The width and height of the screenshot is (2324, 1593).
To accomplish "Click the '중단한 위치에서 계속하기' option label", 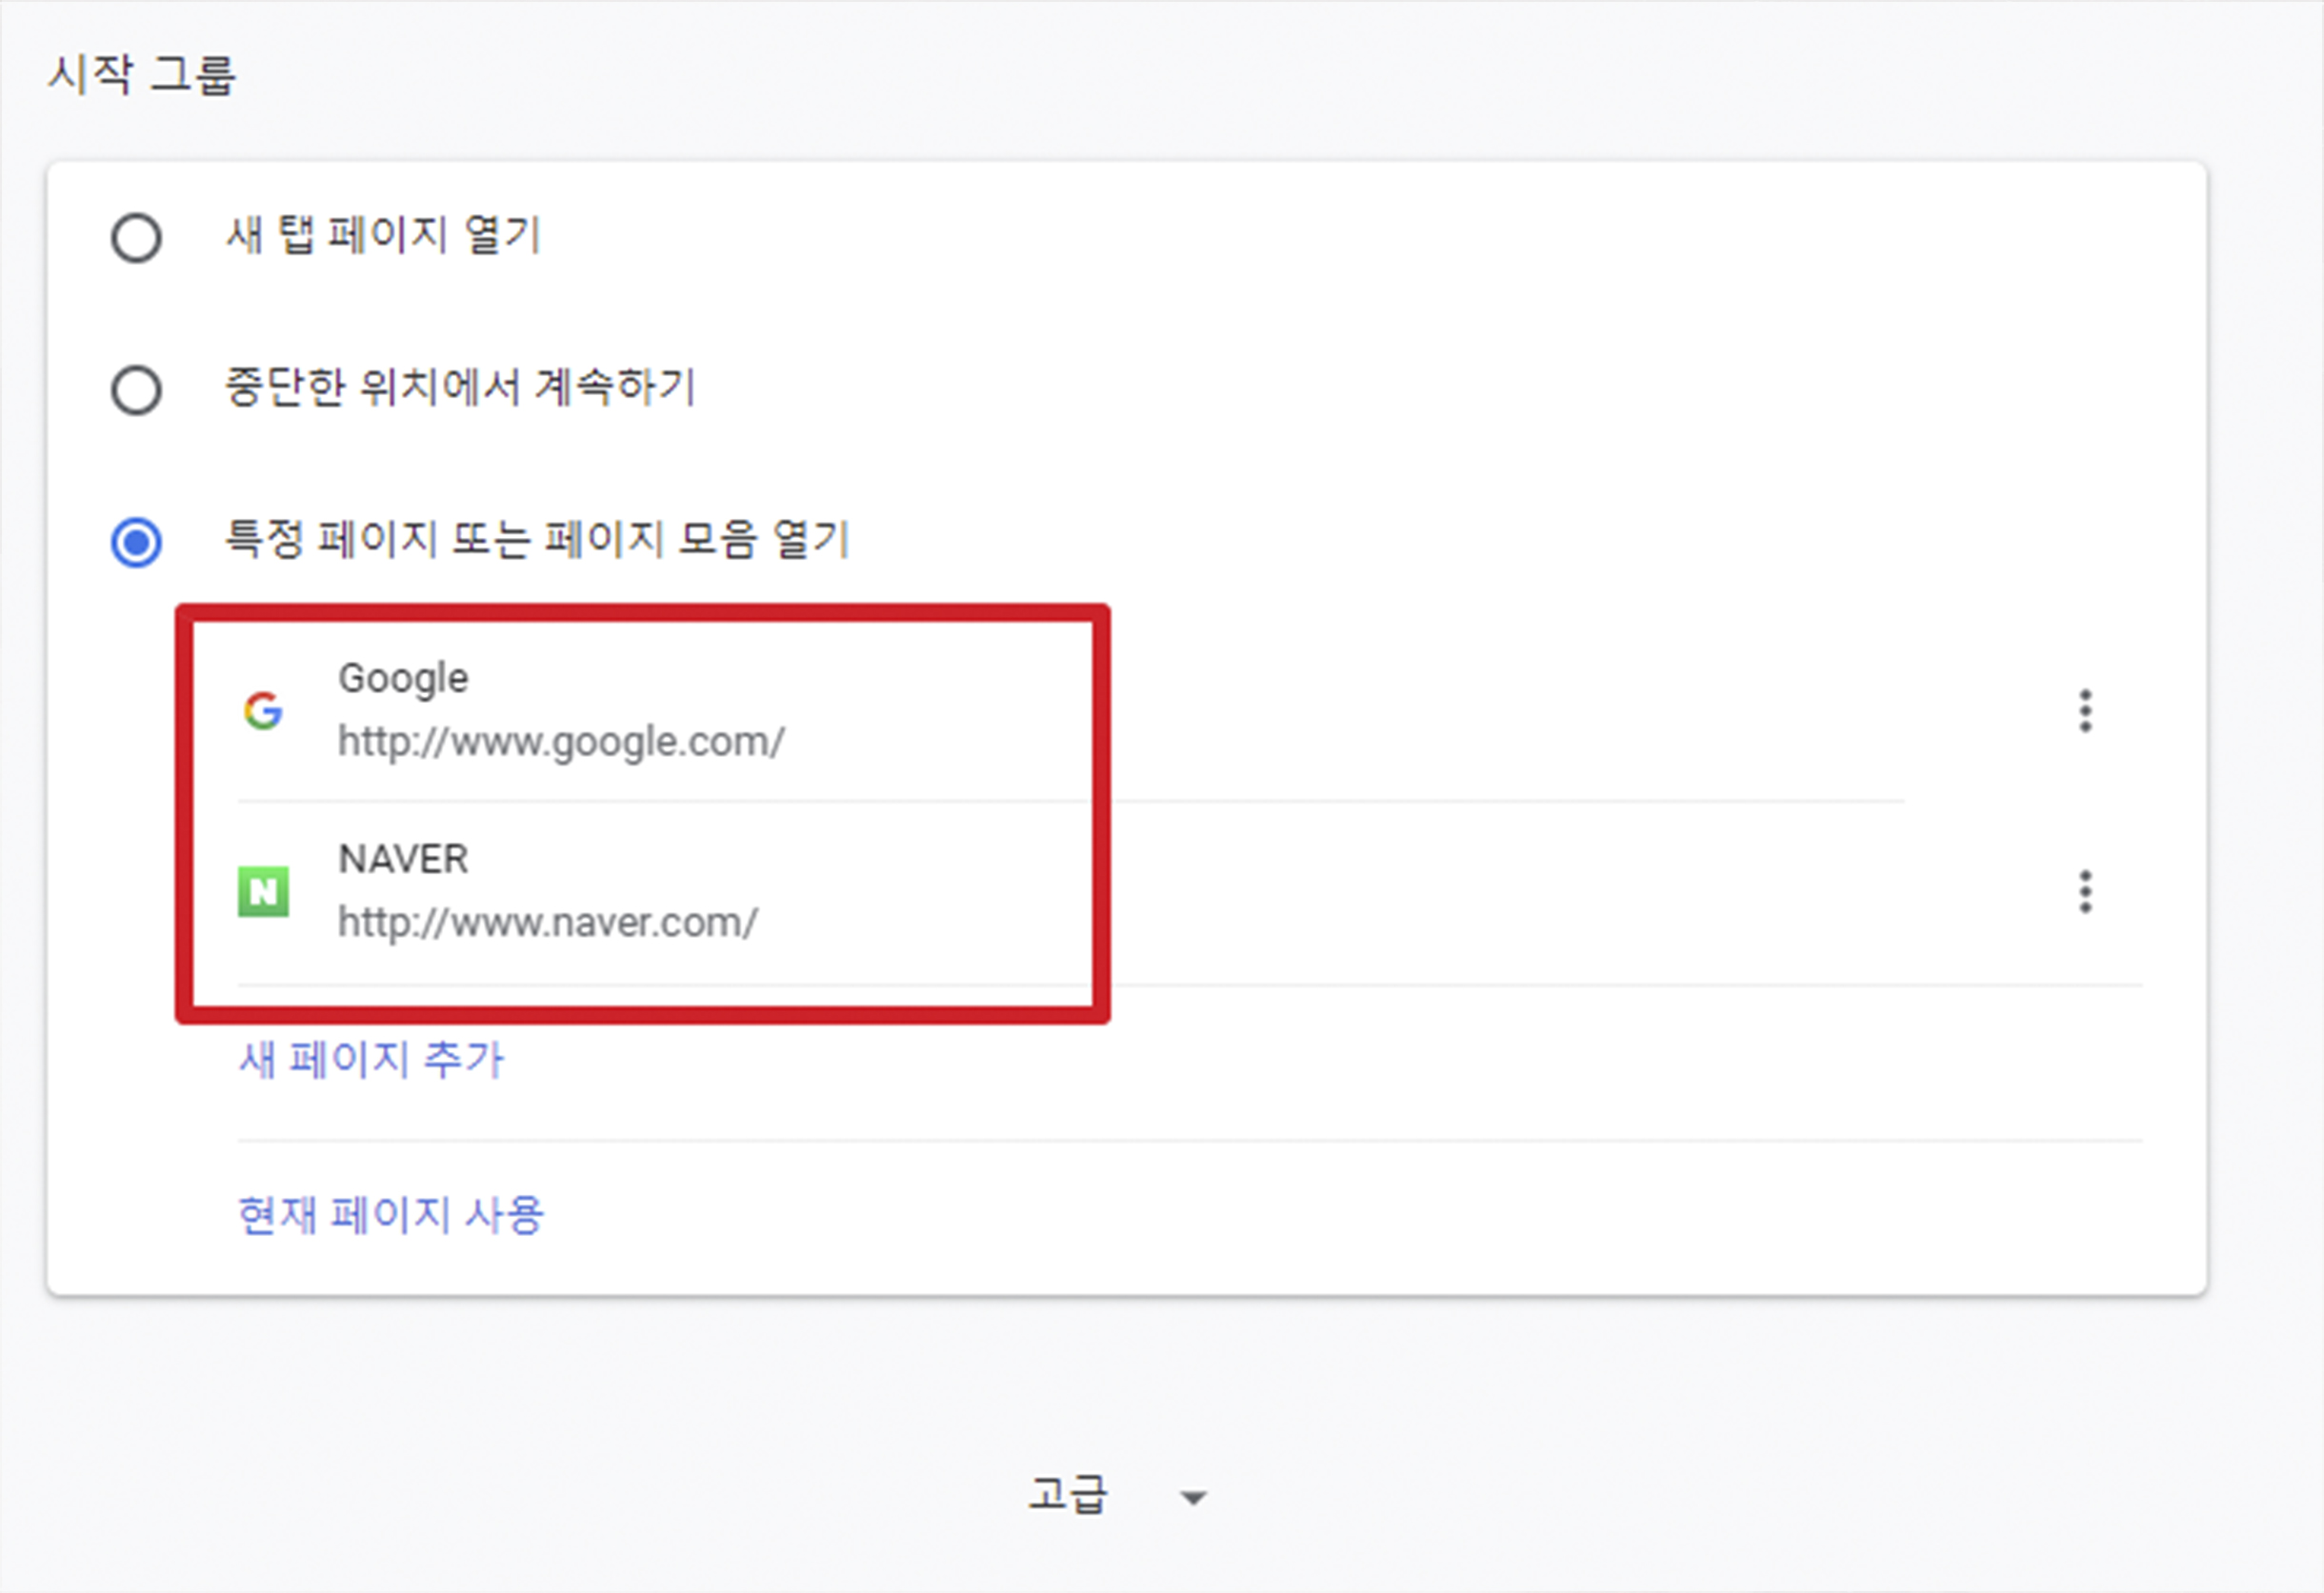I will [x=460, y=387].
